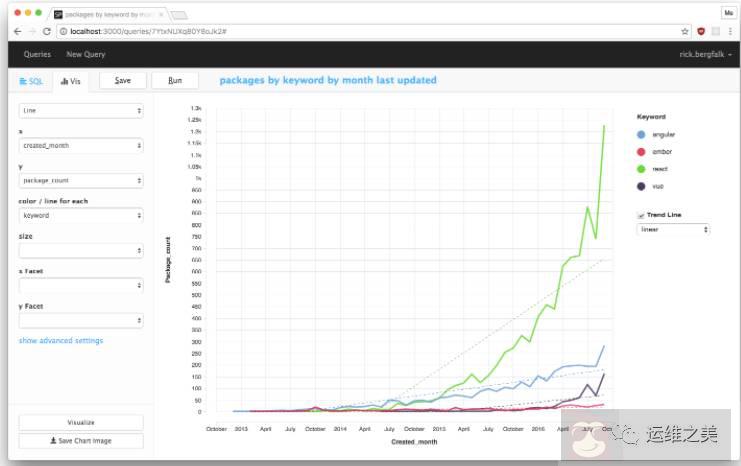The height and width of the screenshot is (466, 741).
Task: Click the show advanced settings link
Action: [61, 341]
